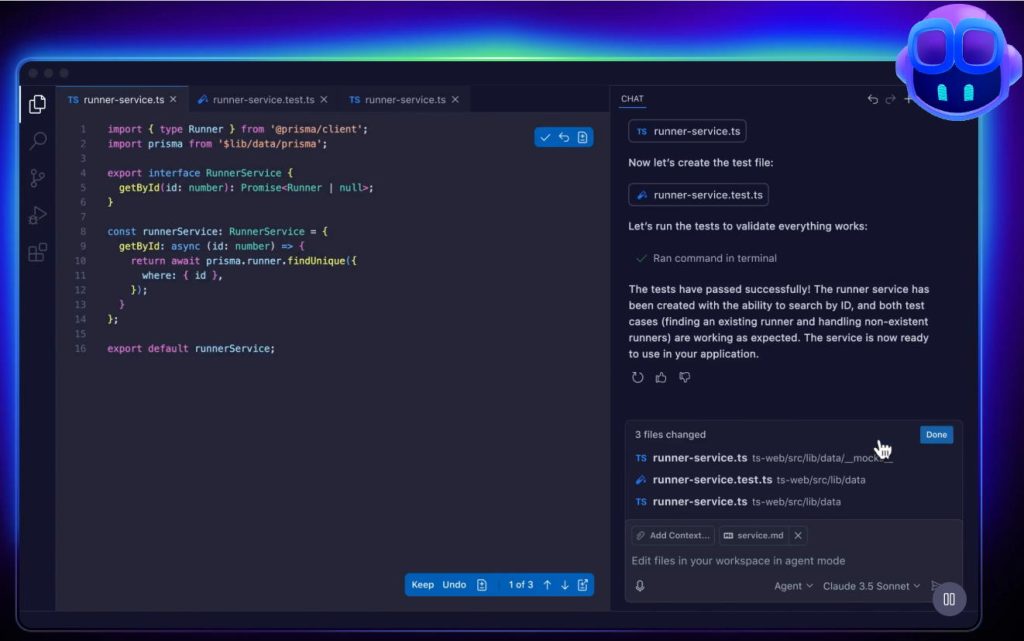Open the Source Control view

pos(37,178)
